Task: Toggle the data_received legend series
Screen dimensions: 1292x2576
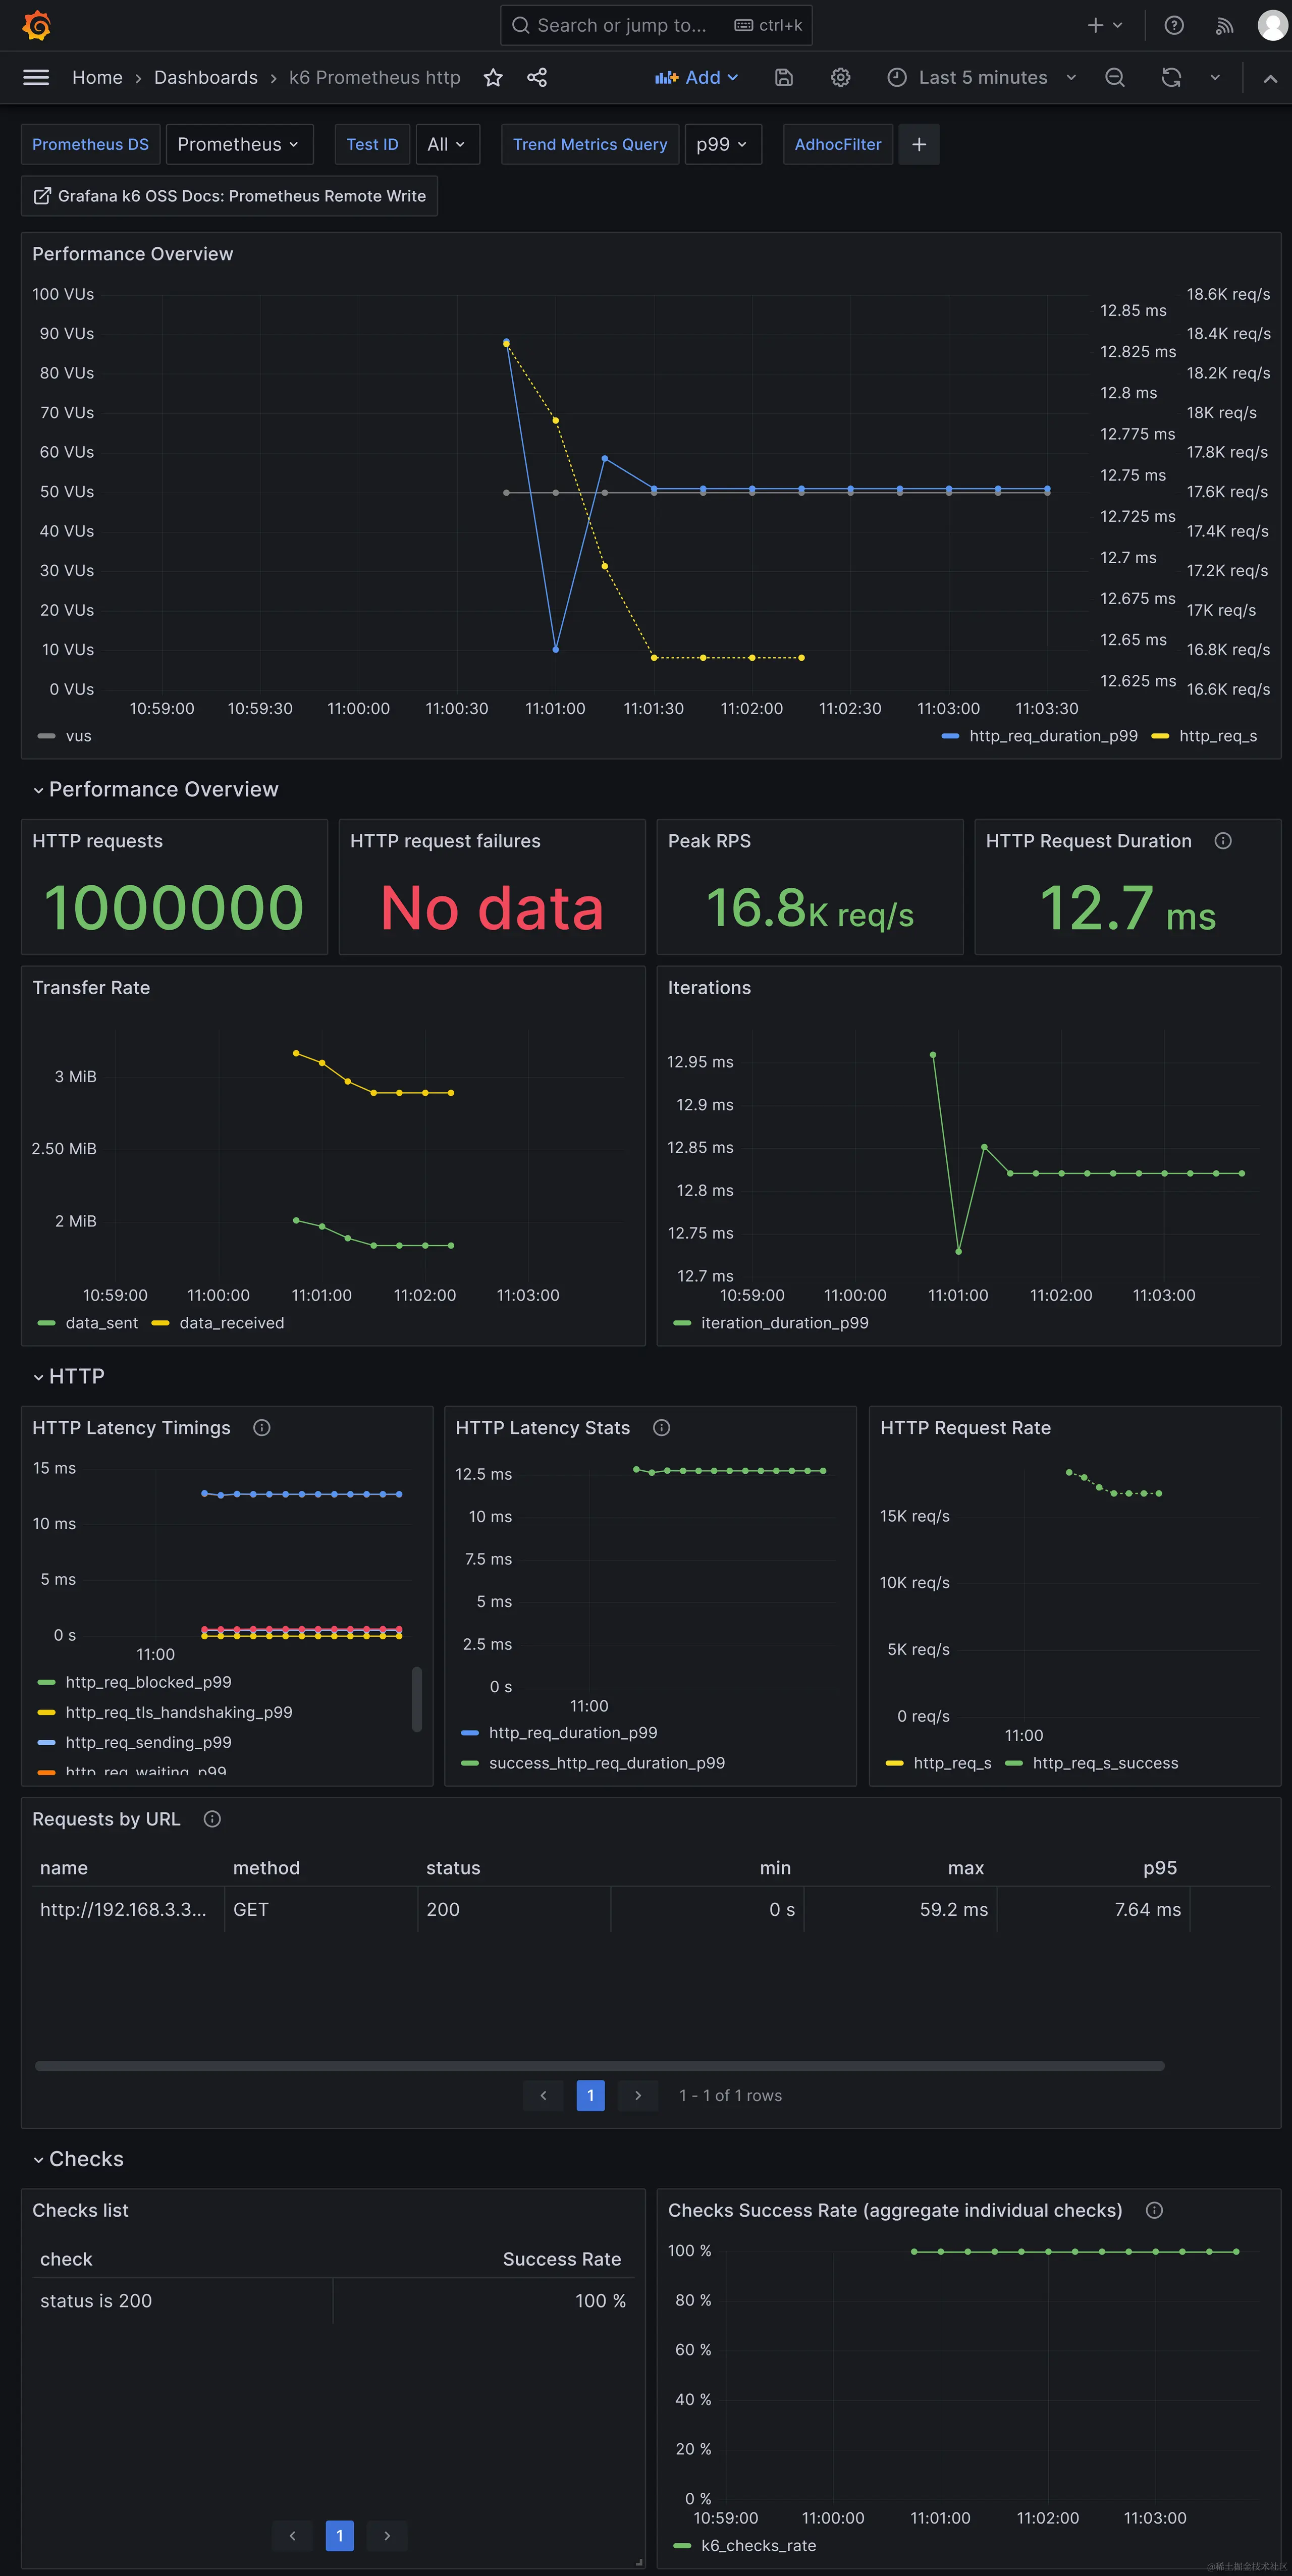Action: [x=231, y=1323]
